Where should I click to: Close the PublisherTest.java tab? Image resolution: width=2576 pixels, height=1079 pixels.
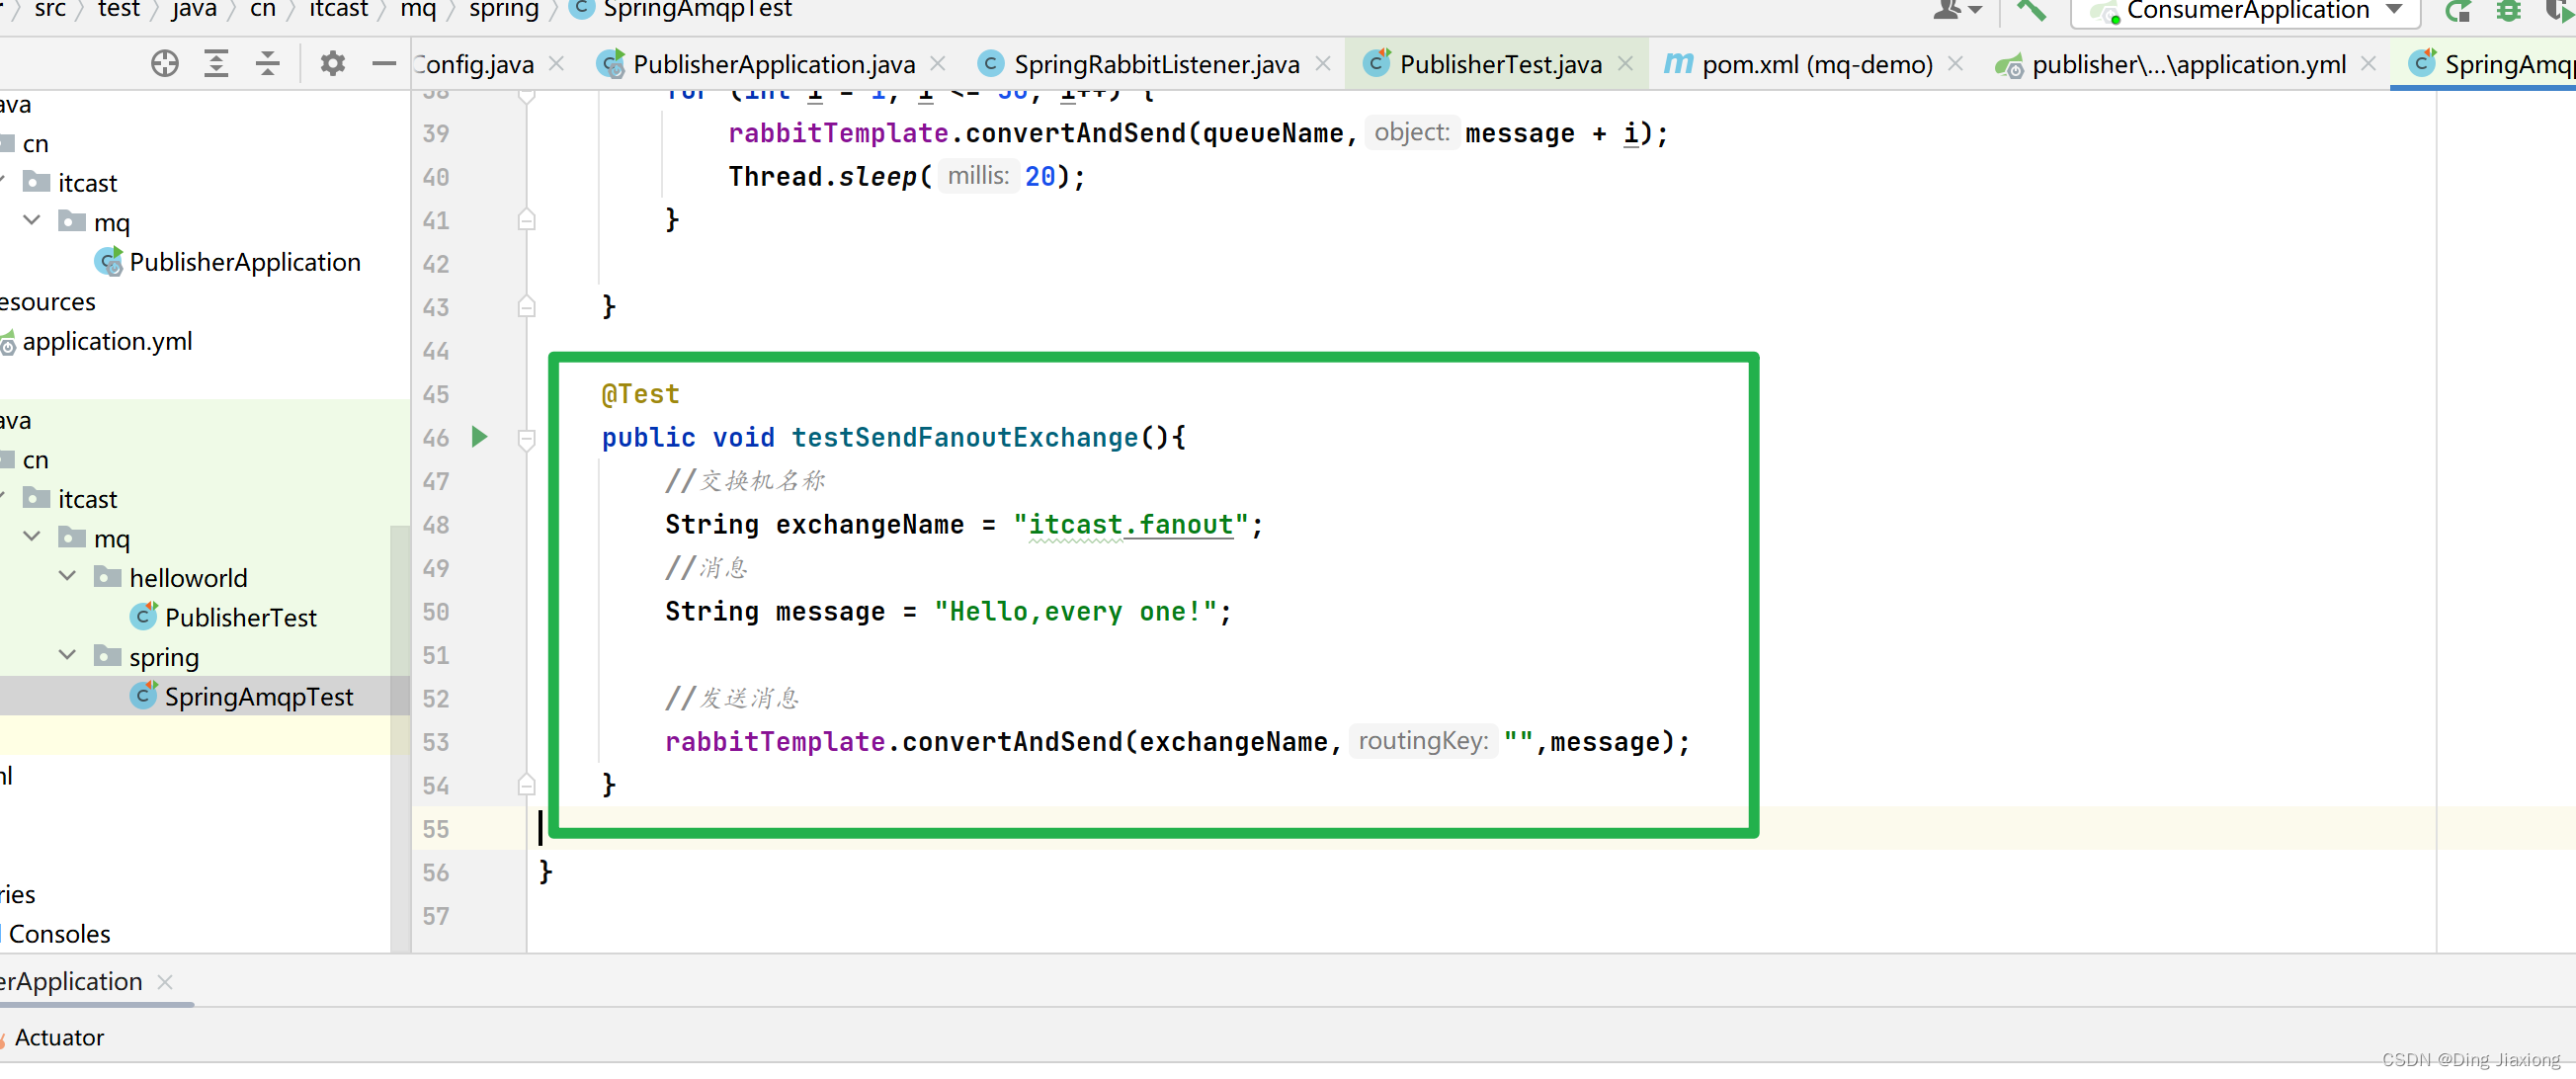pos(1626,64)
